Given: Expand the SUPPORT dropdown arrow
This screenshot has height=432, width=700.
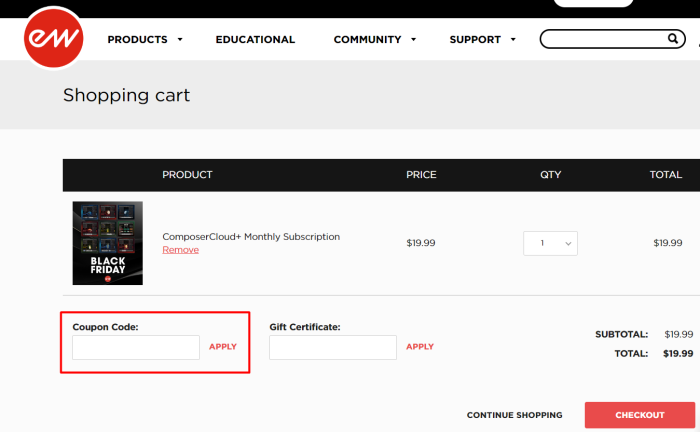Looking at the screenshot, I should click(x=513, y=40).
